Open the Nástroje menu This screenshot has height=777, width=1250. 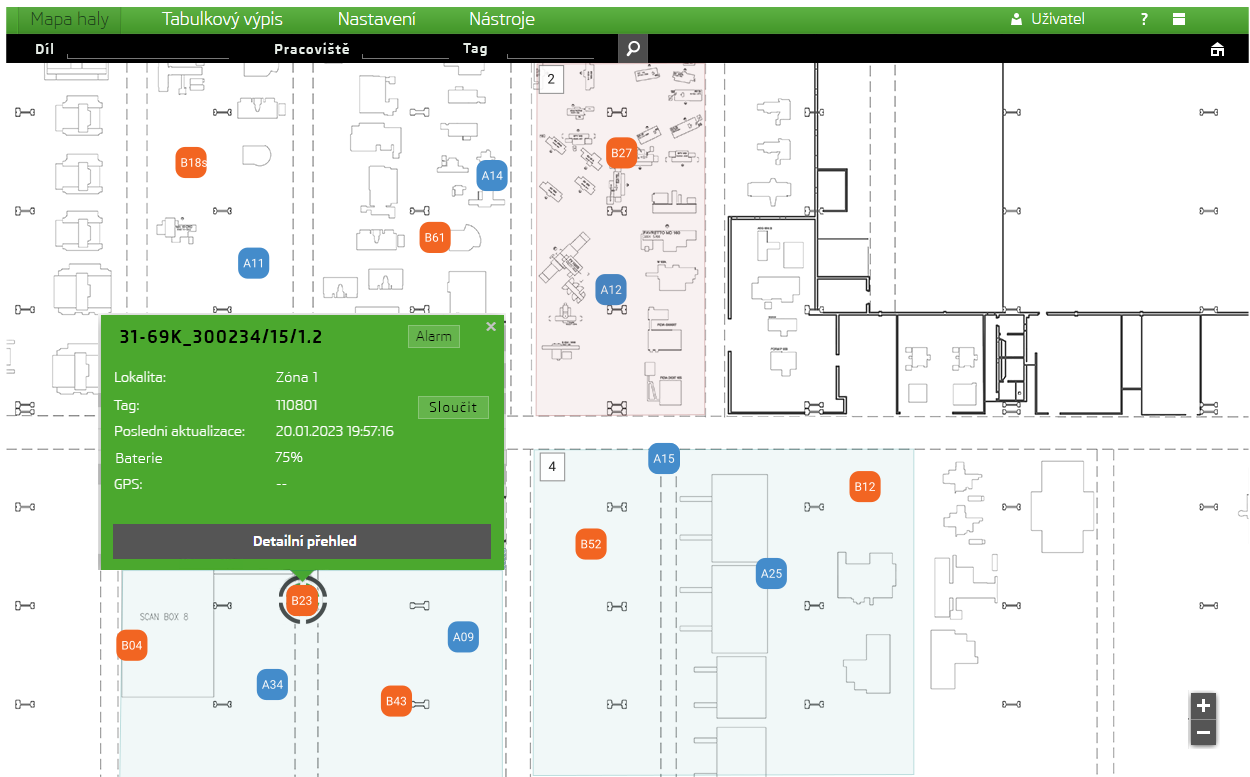tap(501, 19)
